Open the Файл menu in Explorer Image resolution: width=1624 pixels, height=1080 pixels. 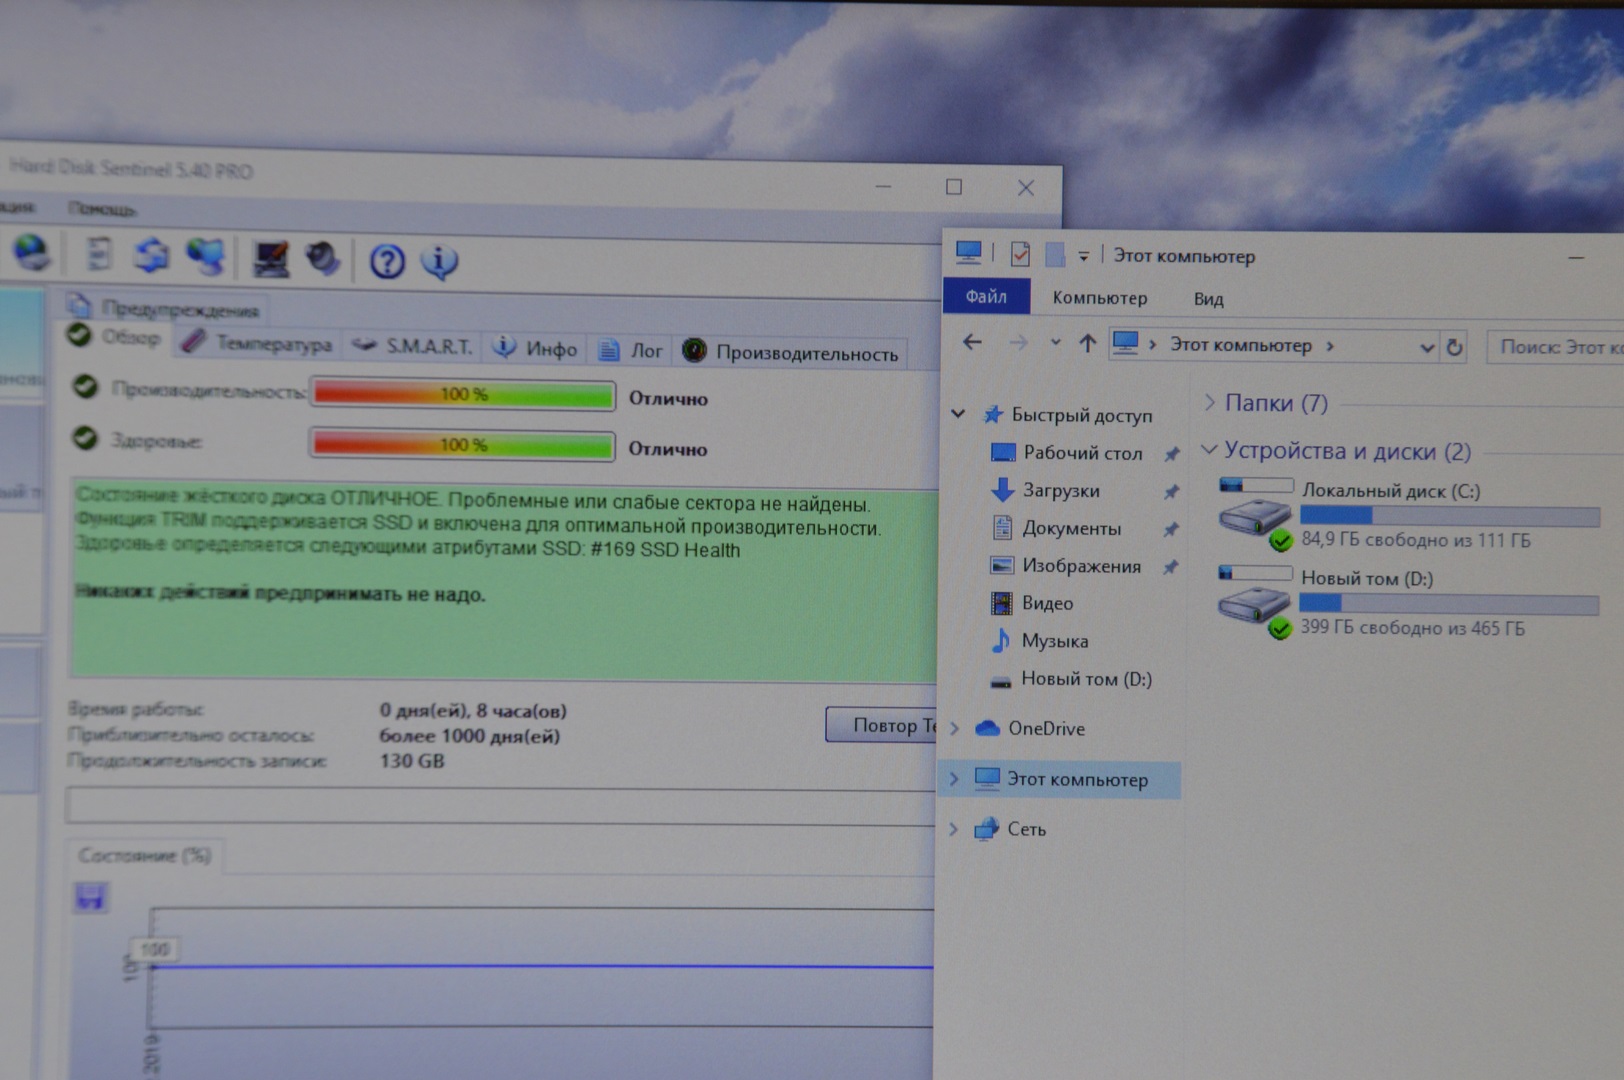click(985, 297)
